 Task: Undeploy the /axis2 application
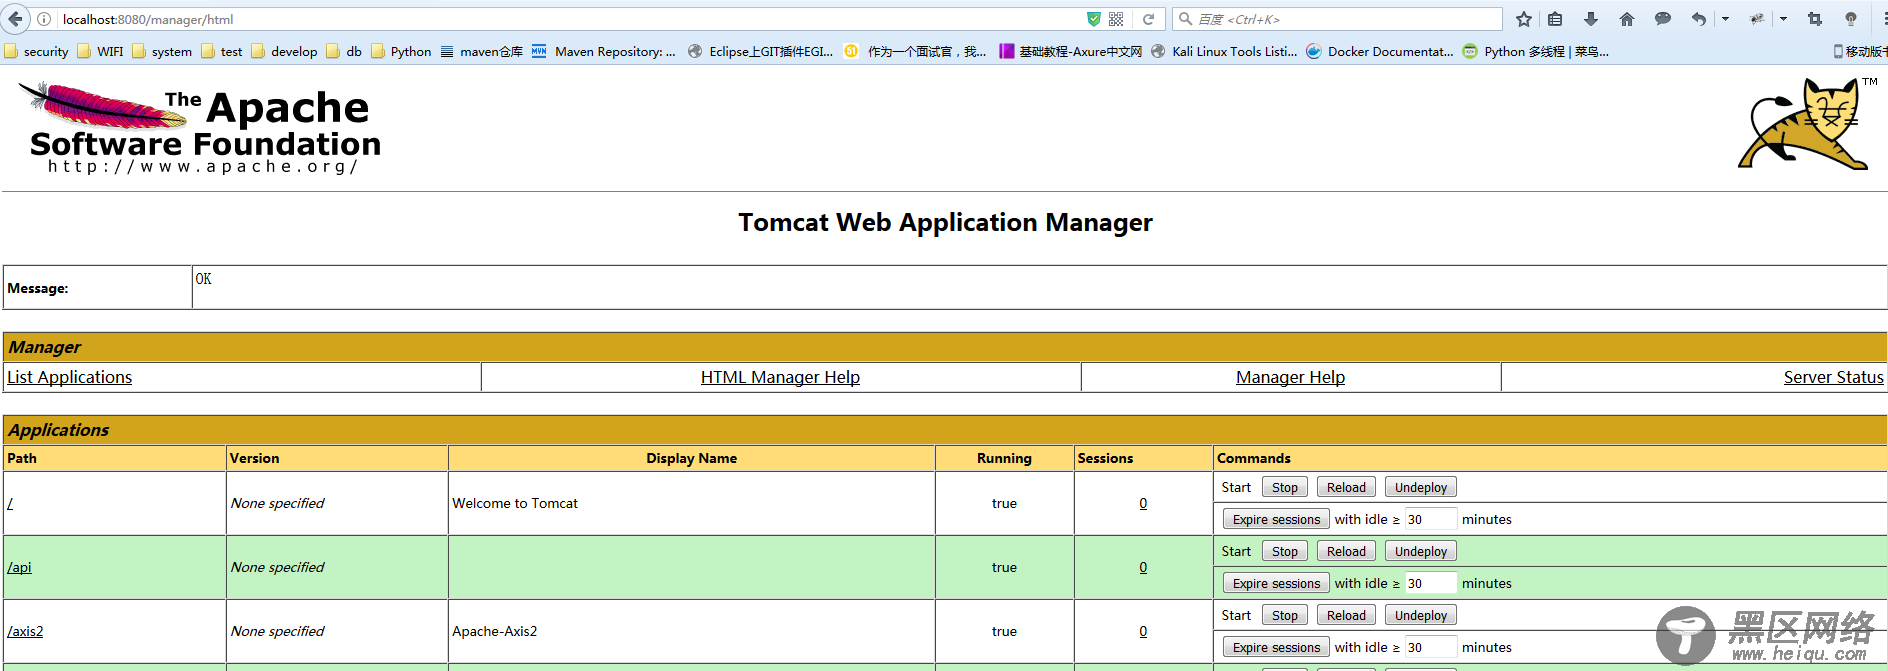[x=1421, y=615]
